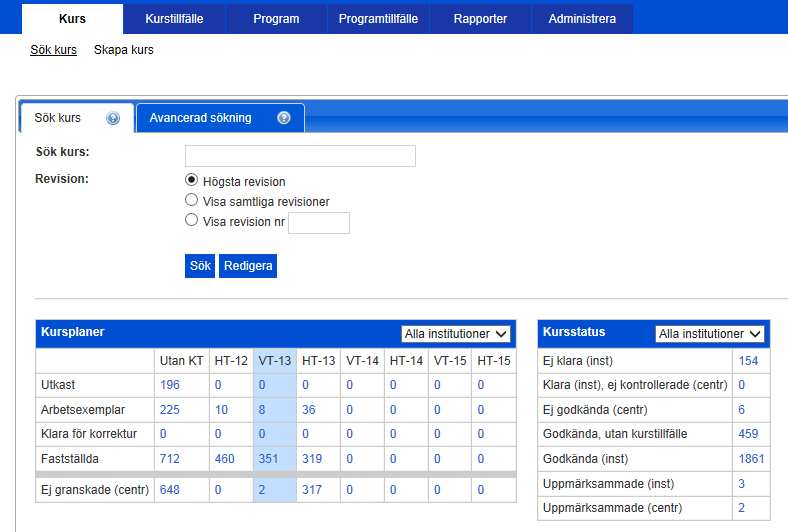Open Uppmärksammade (centr) count 2
Viewport: 788px width, 532px height.
[742, 507]
